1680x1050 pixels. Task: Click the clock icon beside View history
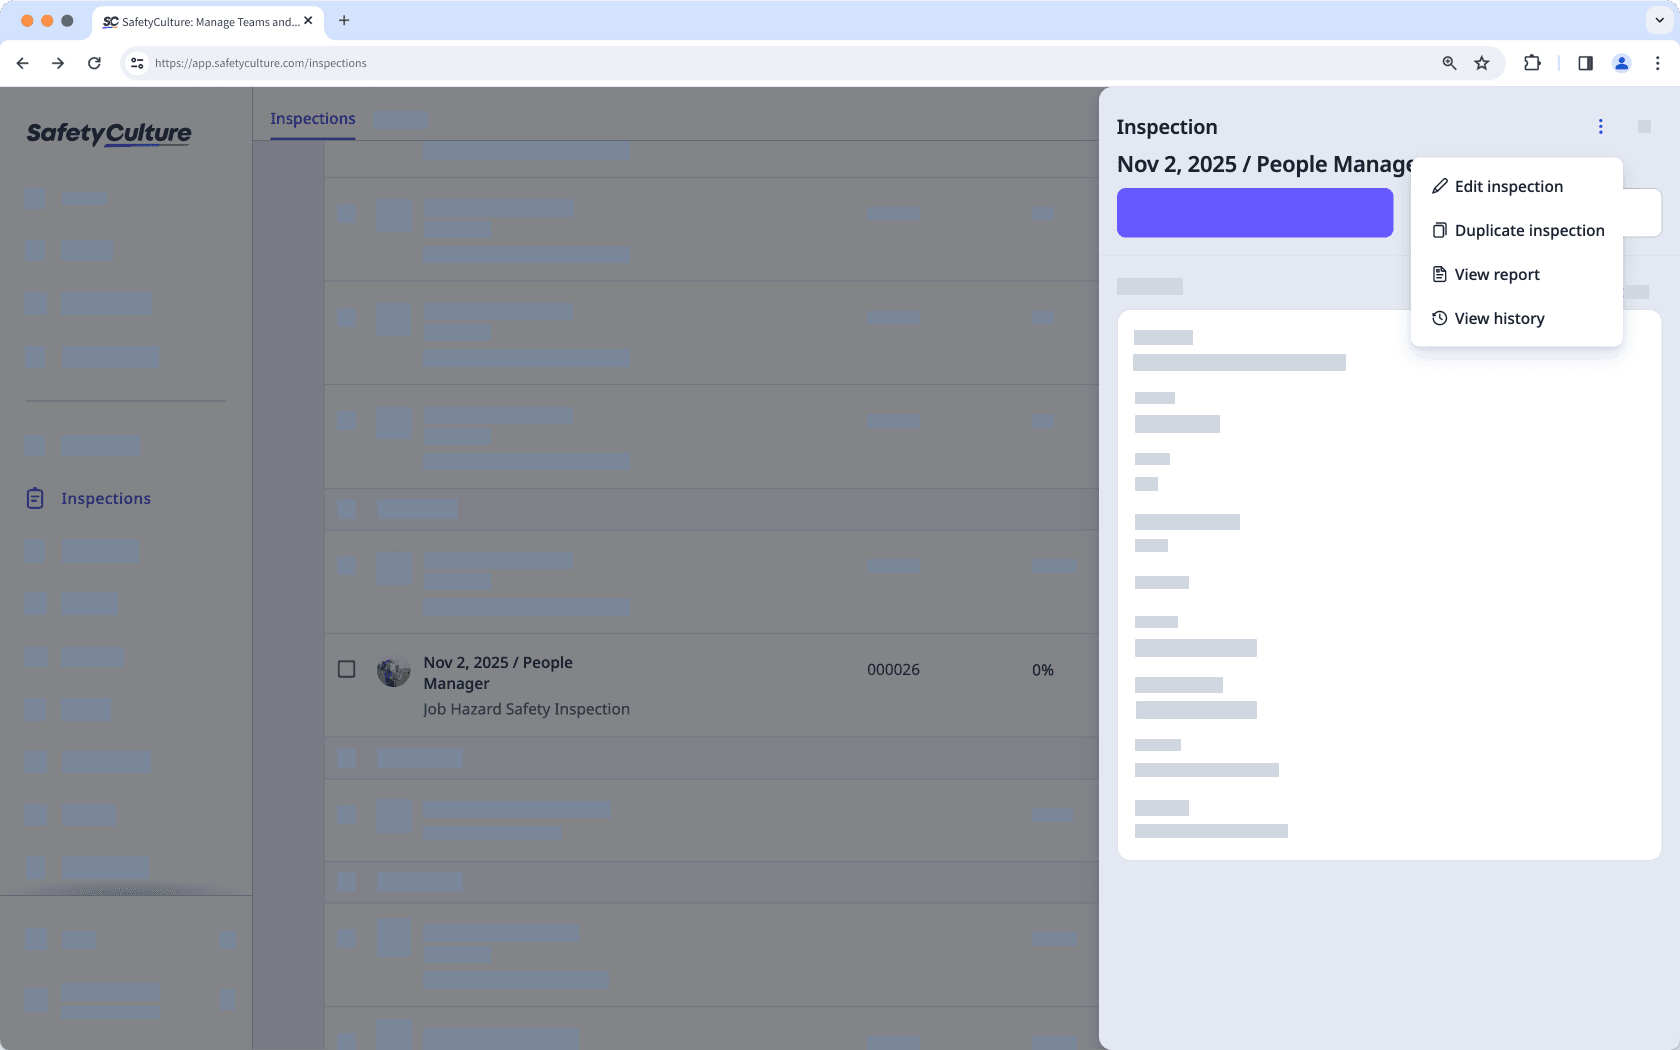1439,319
